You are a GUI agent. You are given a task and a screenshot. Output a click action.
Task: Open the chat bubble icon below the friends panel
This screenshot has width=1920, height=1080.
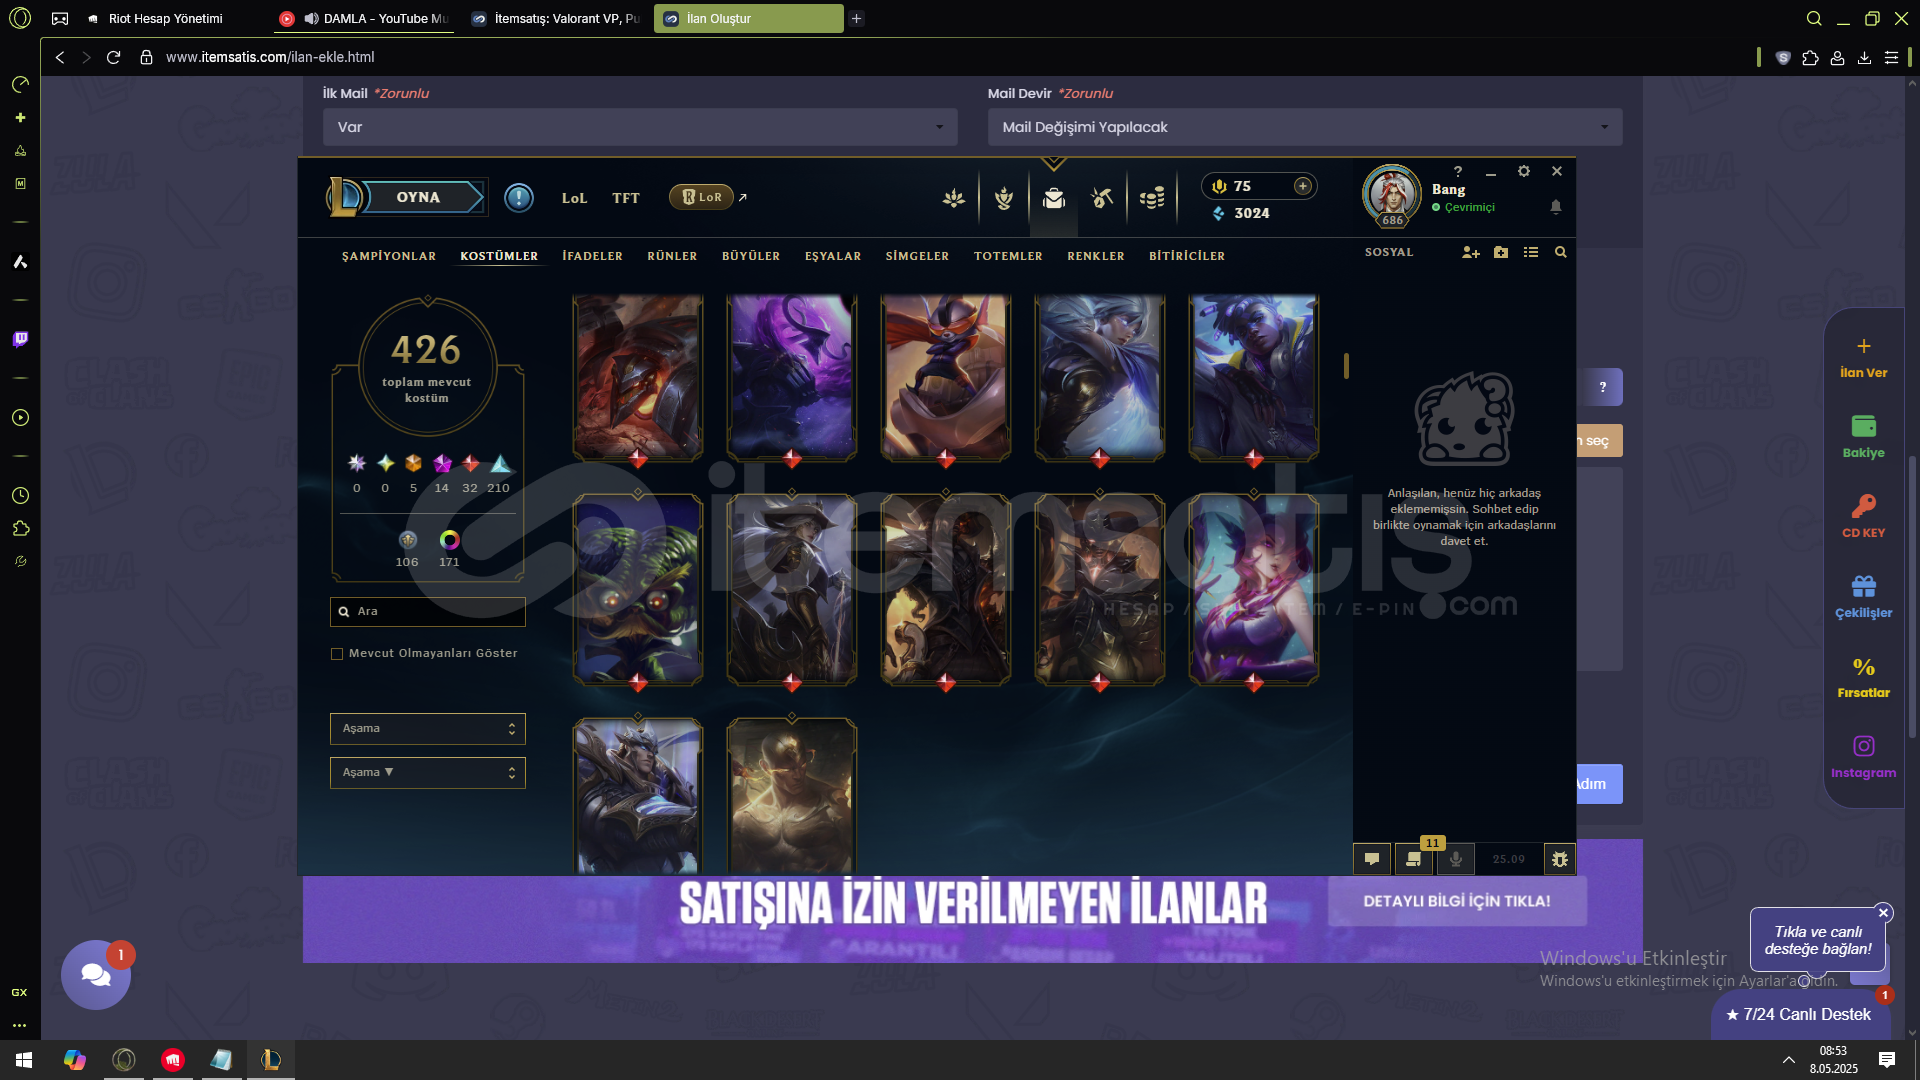click(x=1372, y=859)
